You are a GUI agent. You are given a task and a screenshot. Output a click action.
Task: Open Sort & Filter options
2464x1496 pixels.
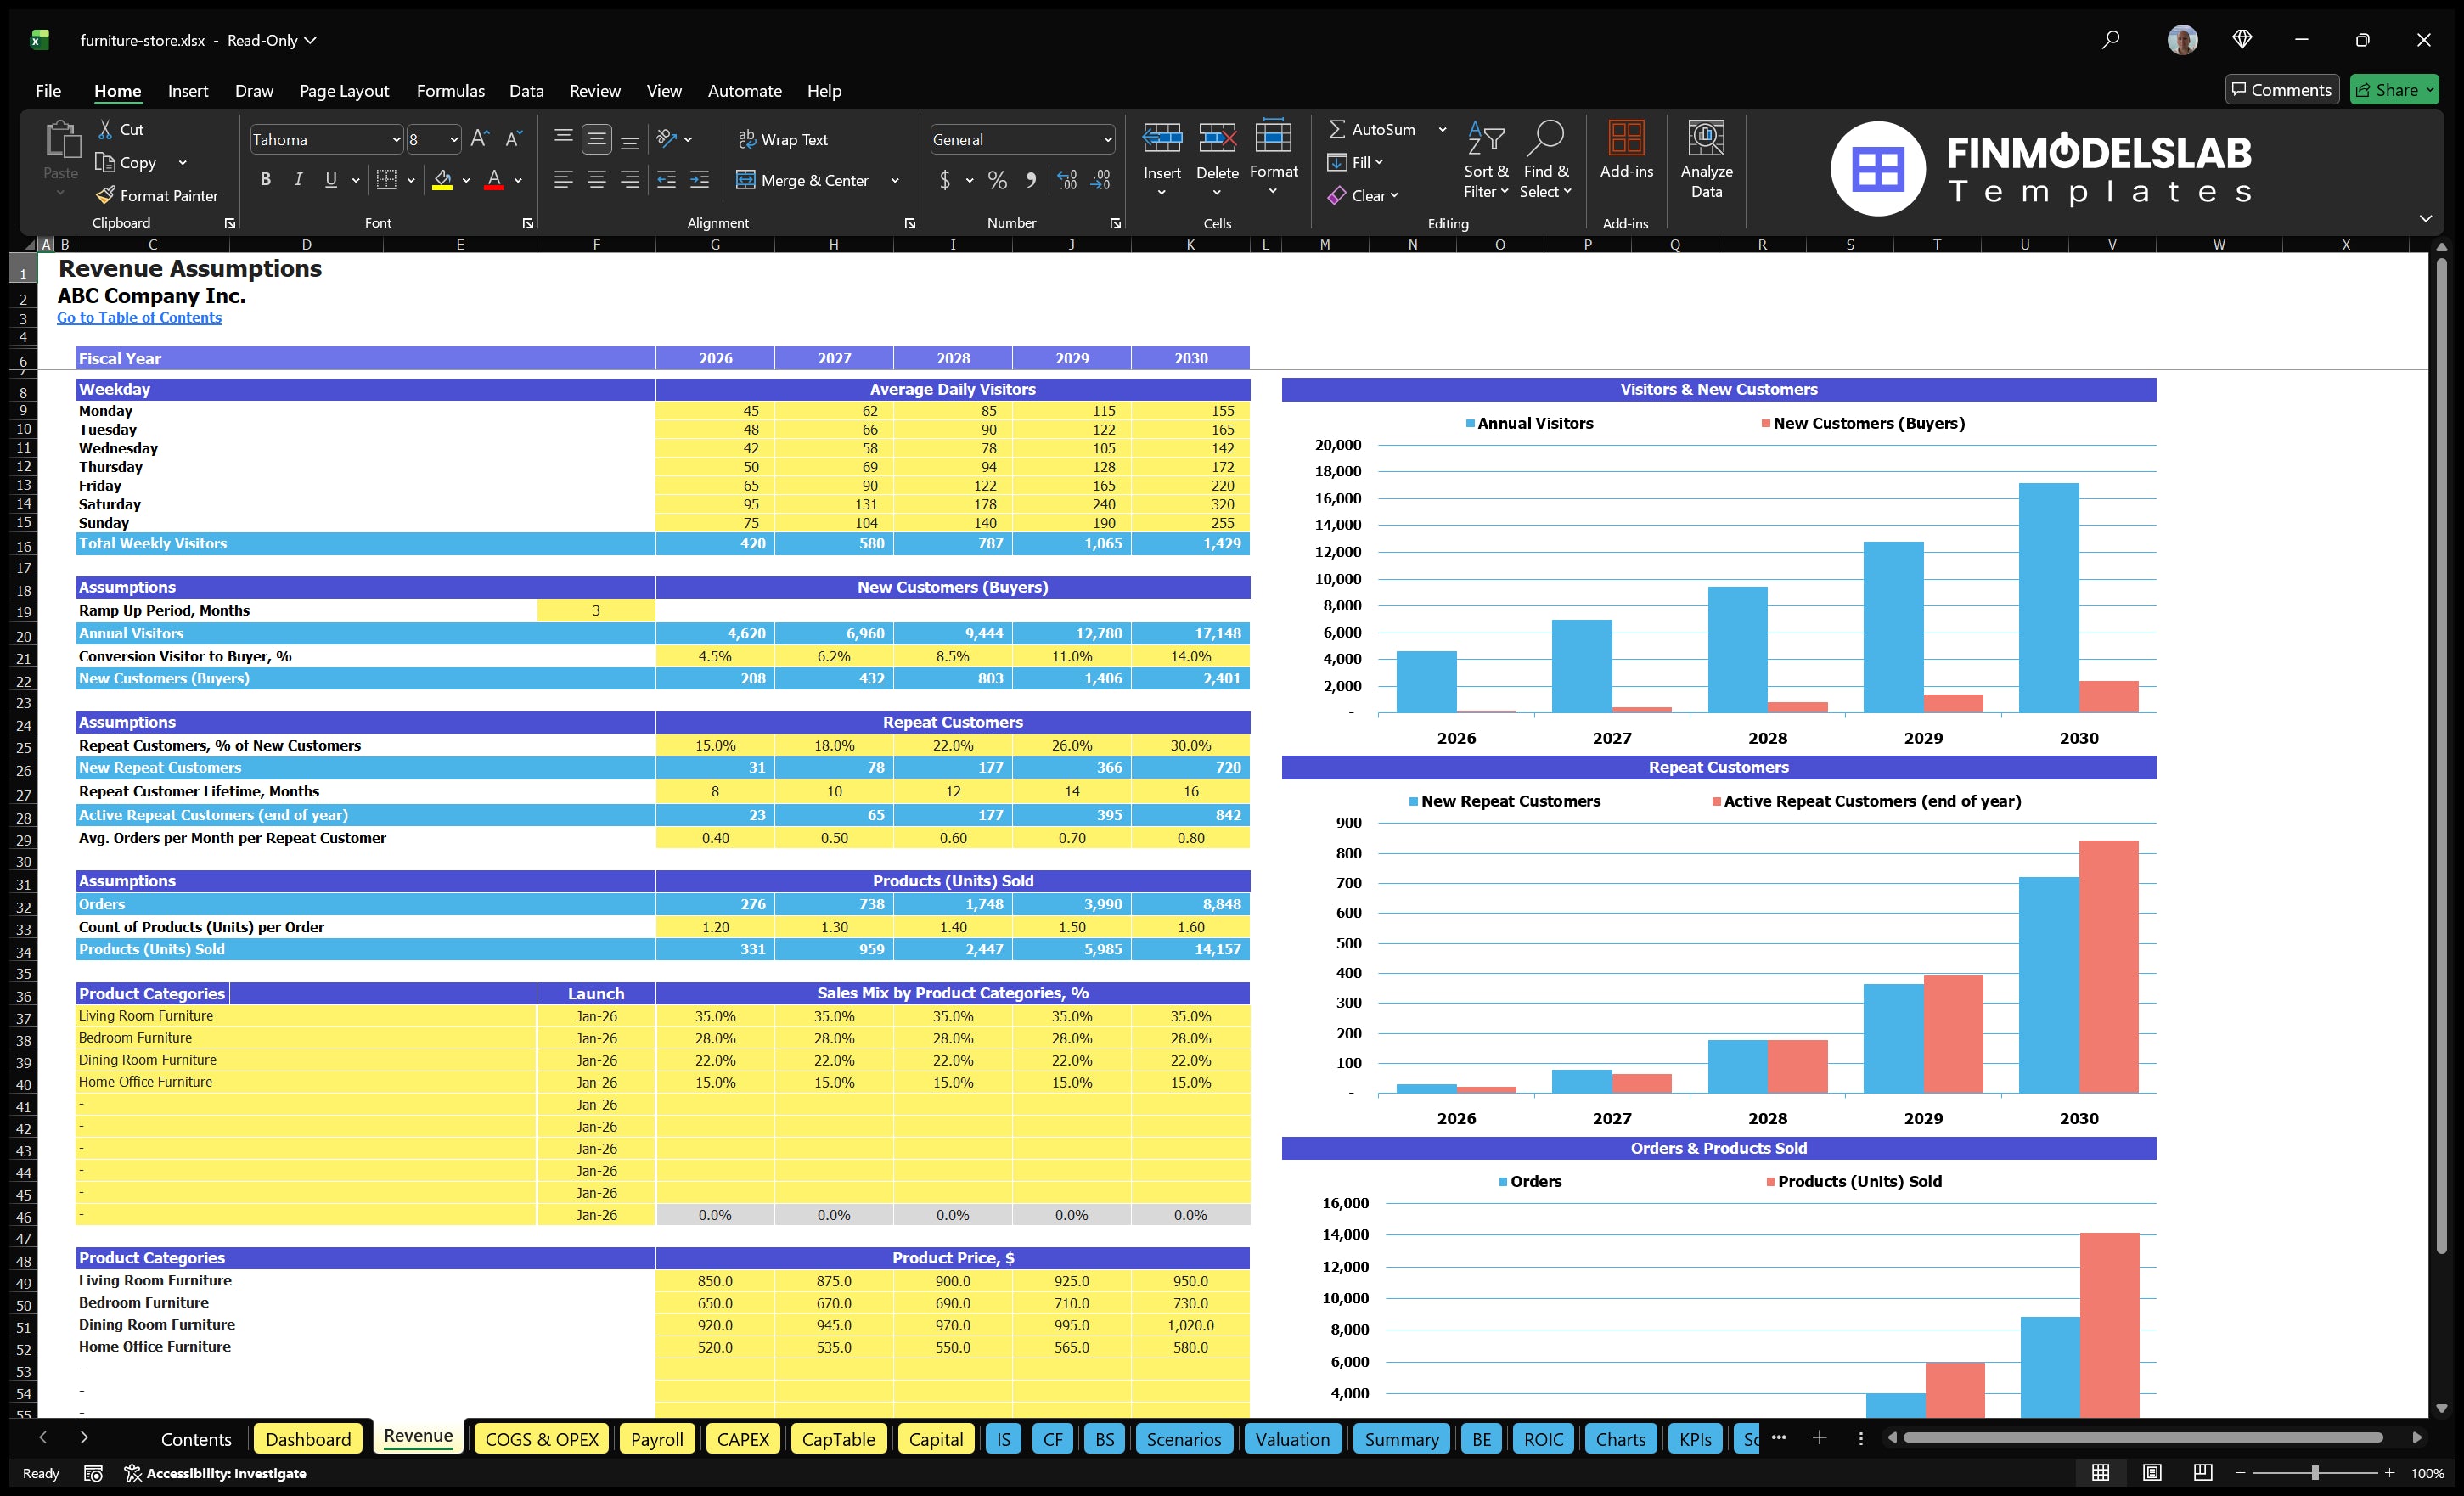(1486, 160)
